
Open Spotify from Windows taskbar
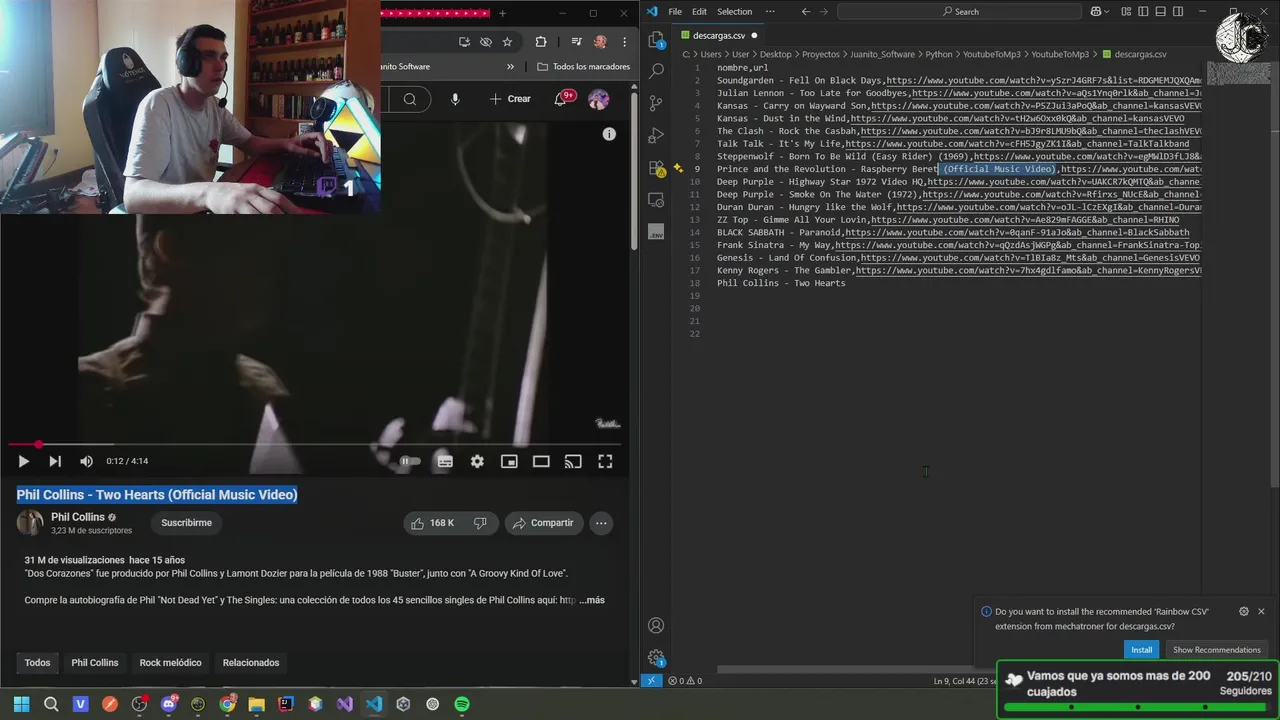click(462, 704)
